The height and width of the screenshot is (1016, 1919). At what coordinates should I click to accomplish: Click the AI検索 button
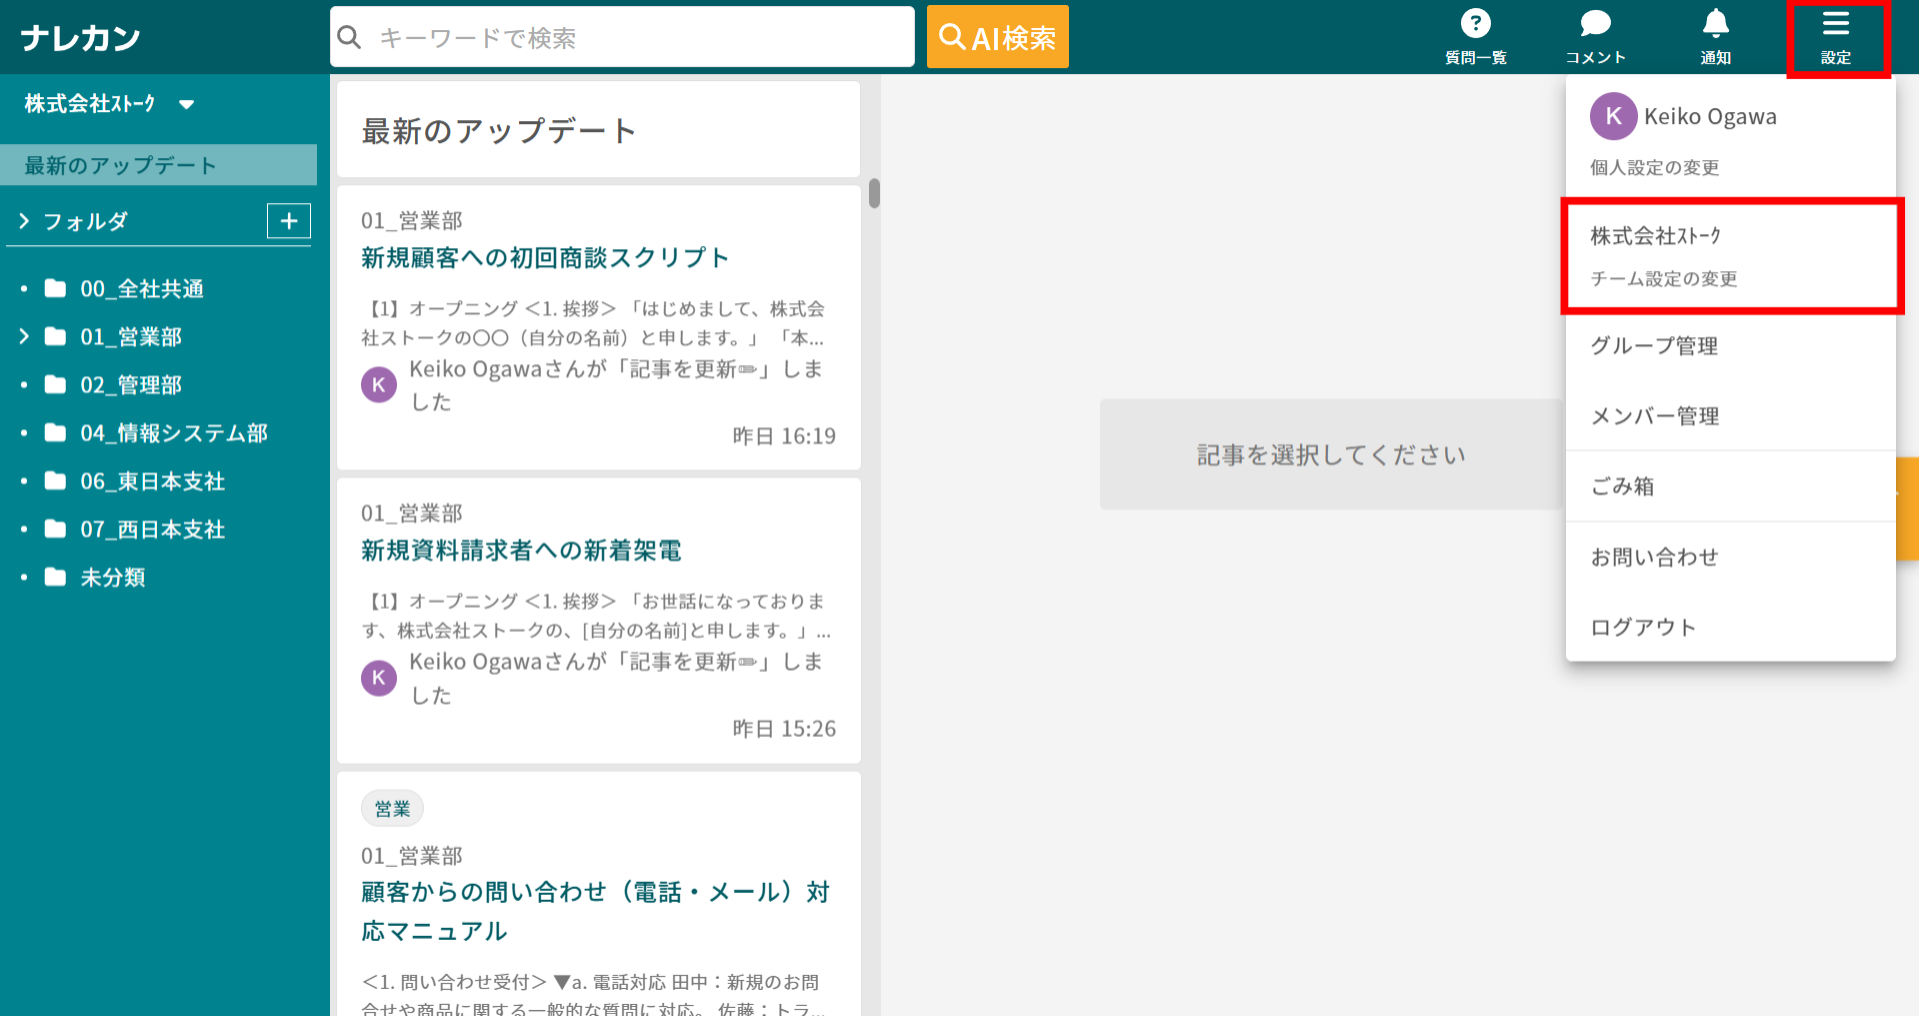coord(997,37)
